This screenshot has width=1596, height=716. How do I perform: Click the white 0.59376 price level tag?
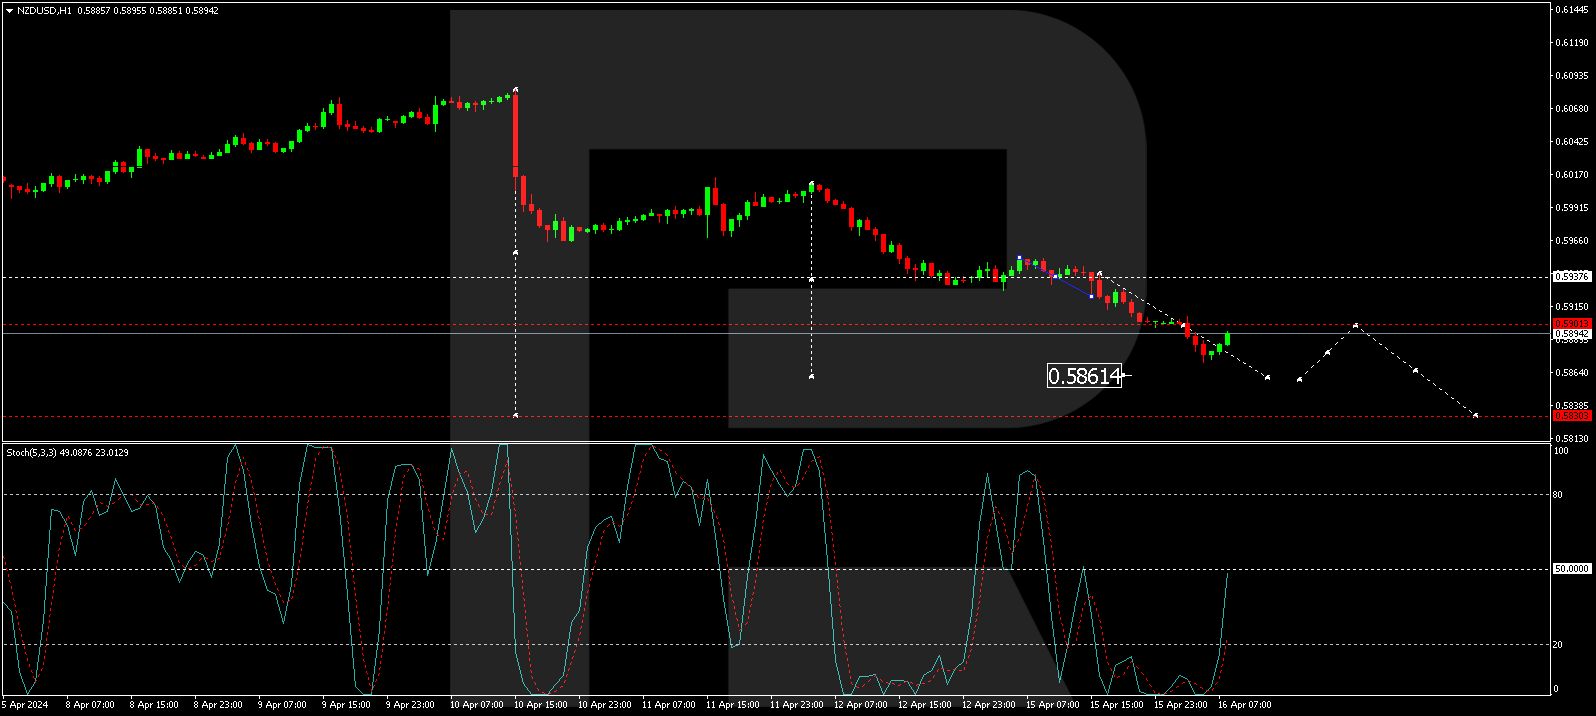pos(1571,277)
